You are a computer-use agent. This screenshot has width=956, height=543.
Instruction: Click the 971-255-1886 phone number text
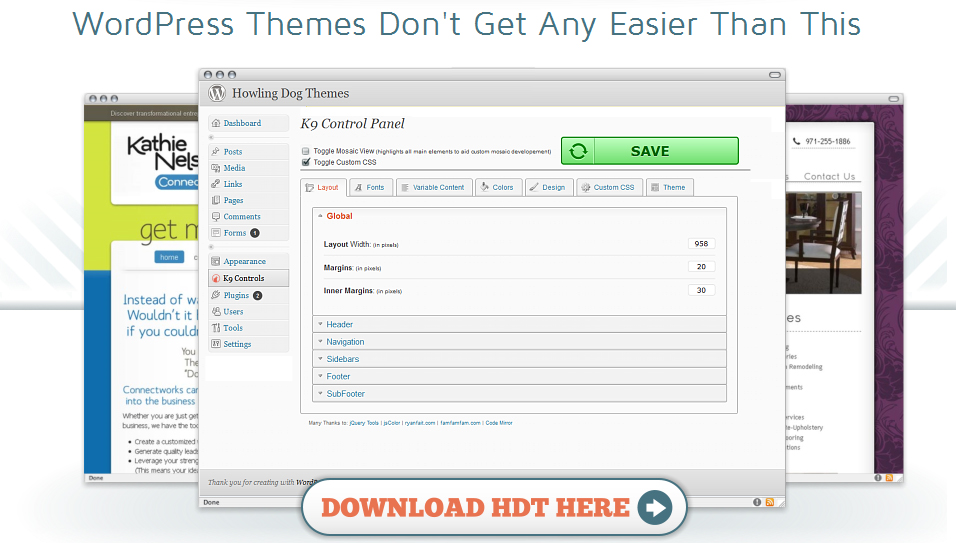pyautogui.click(x=827, y=141)
